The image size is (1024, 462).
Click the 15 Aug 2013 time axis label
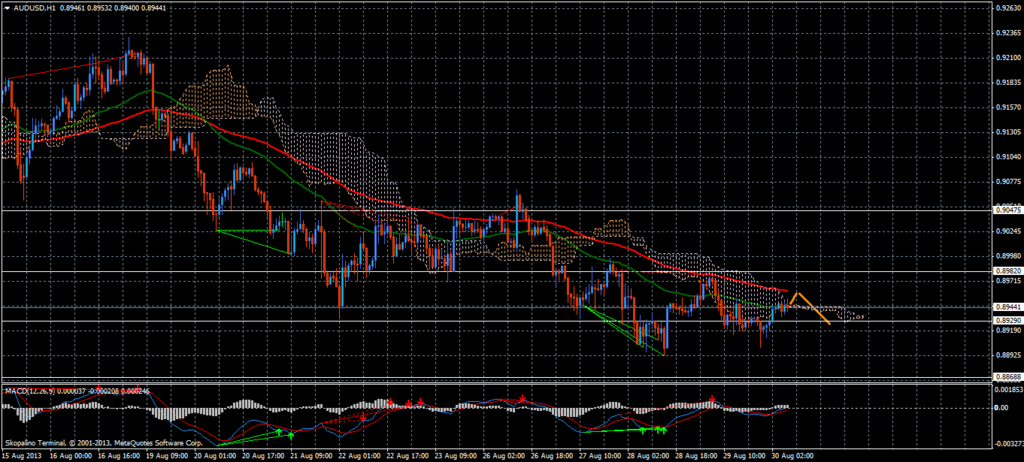[x=20, y=454]
